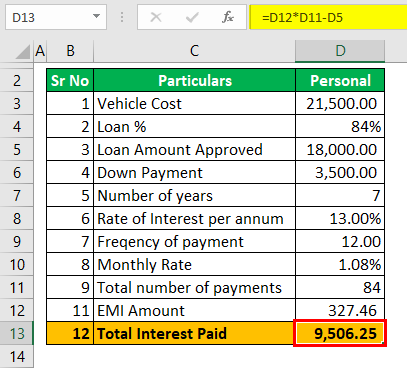Viewport: 407px width, 368px height.
Task: Open the Insert Function fx icon
Action: [x=228, y=17]
